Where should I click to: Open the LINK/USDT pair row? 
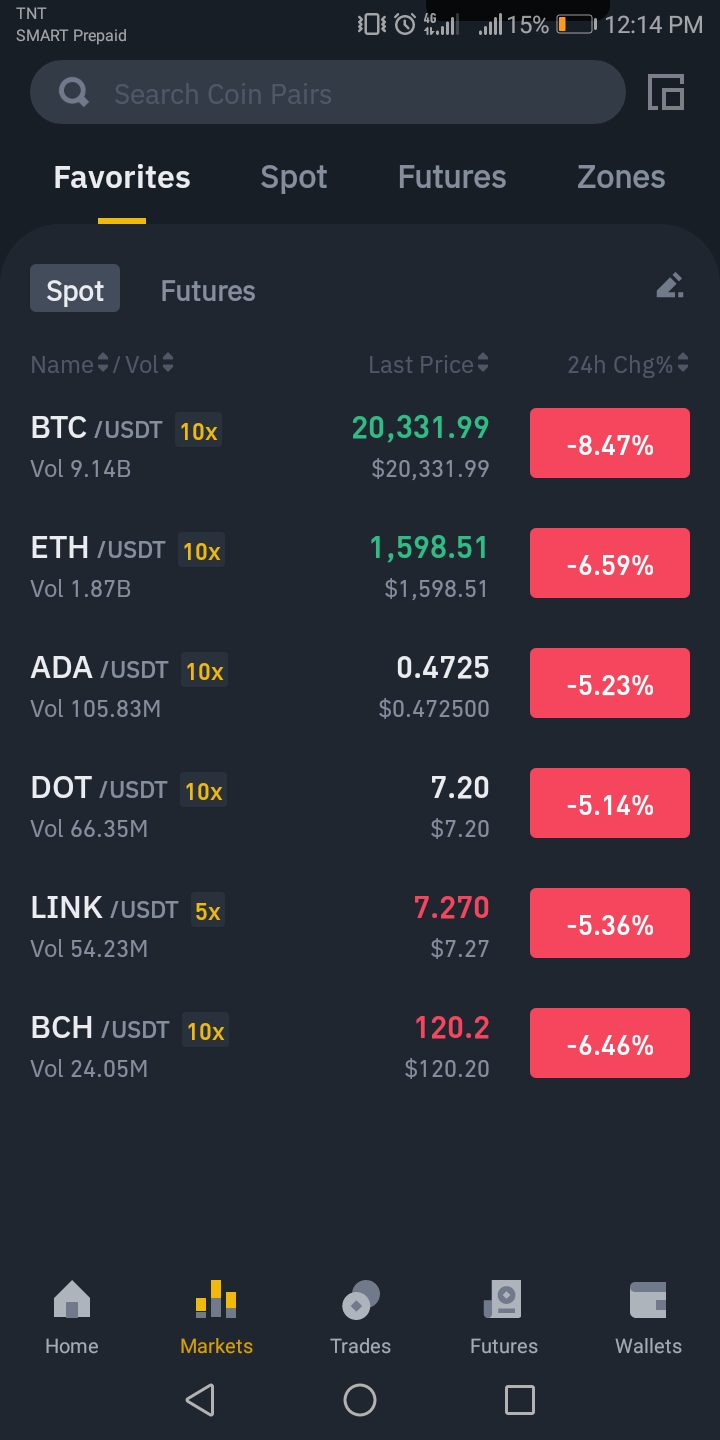coord(360,925)
